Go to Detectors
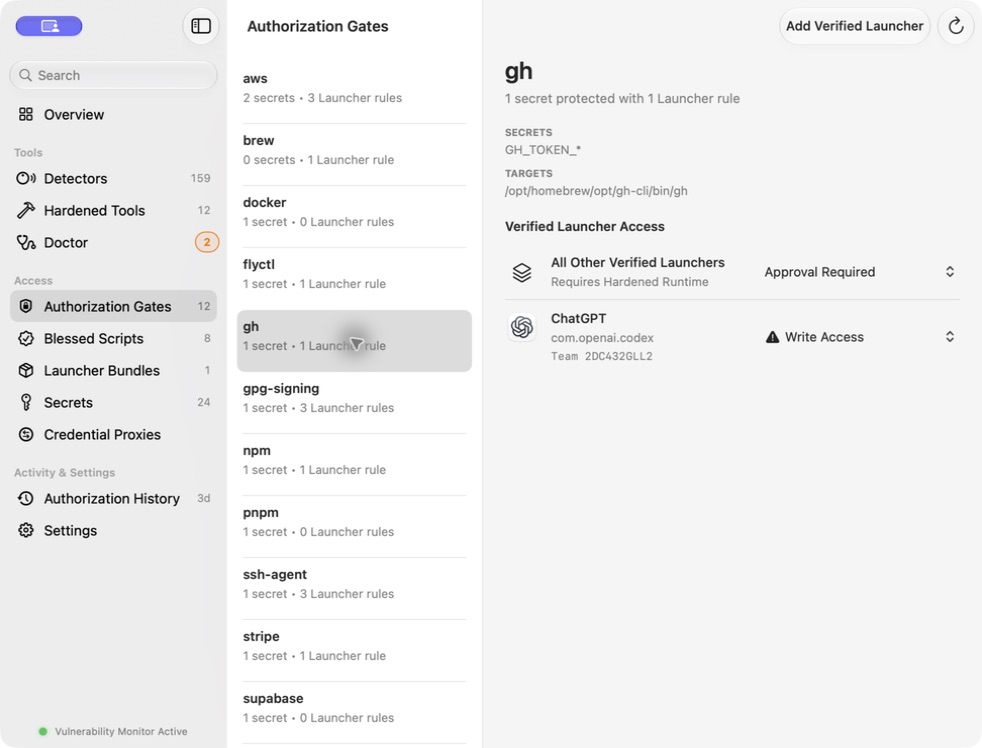 (x=113, y=178)
